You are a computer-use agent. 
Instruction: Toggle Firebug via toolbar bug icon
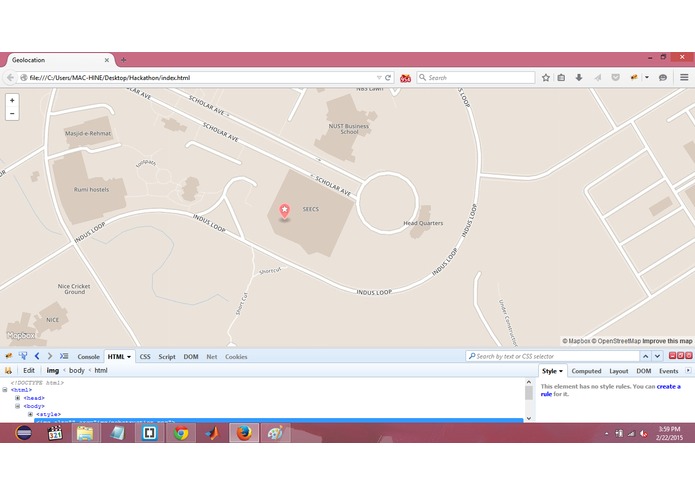[634, 78]
